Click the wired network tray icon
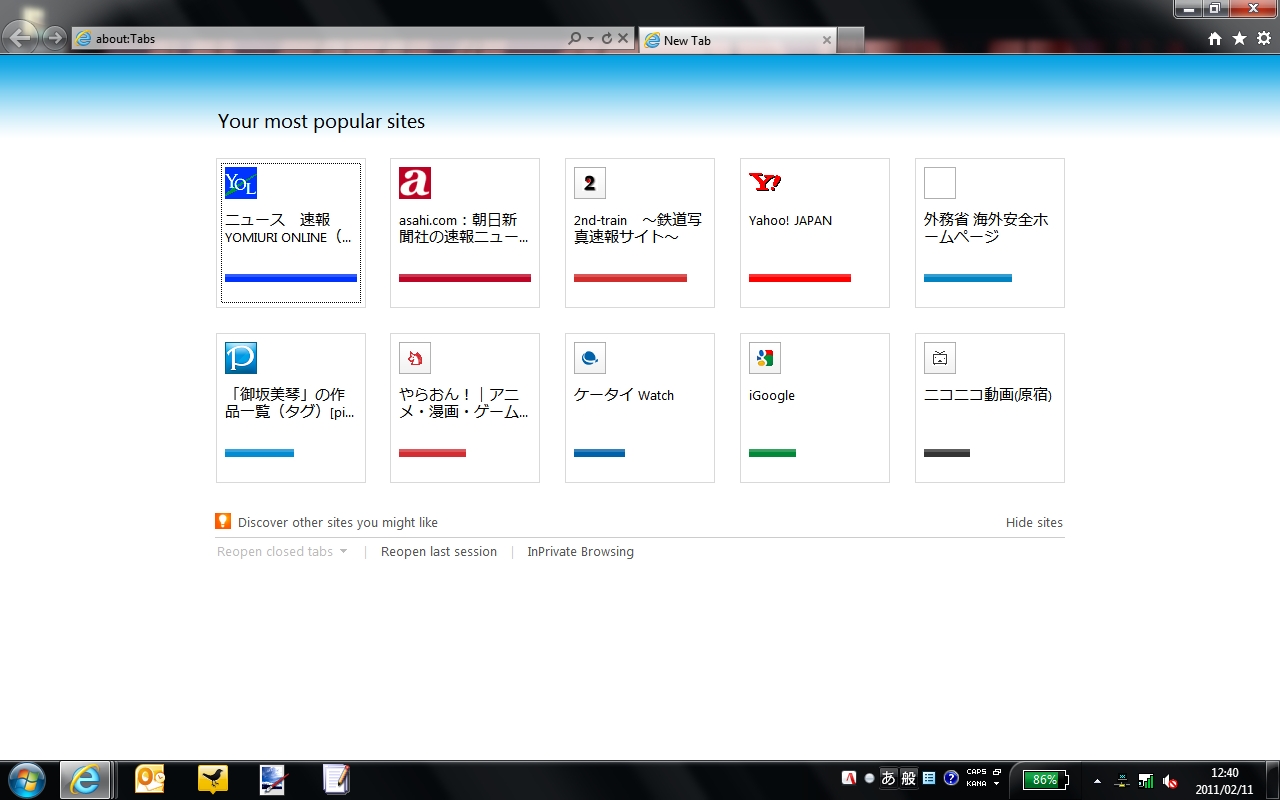This screenshot has width=1280, height=800. pyautogui.click(x=1123, y=780)
